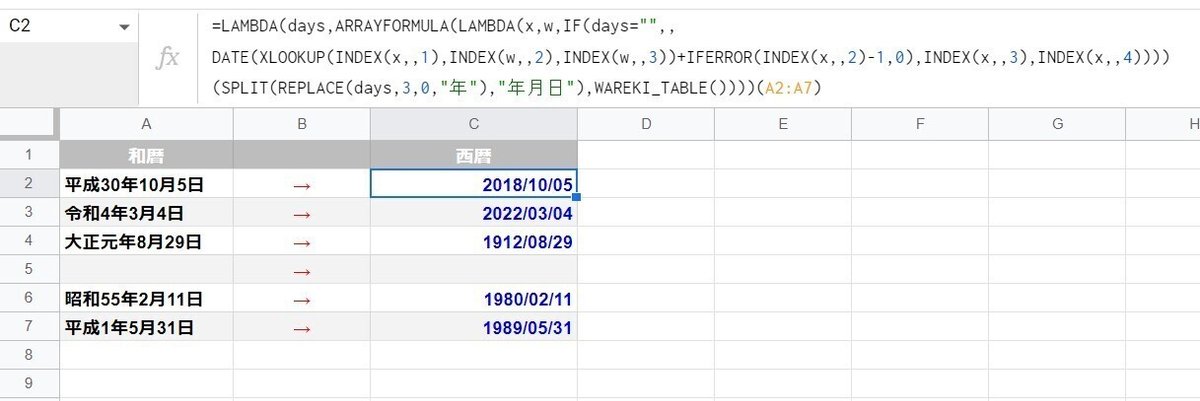The width and height of the screenshot is (1200, 401).
Task: Click empty cell C5
Action: 473,270
